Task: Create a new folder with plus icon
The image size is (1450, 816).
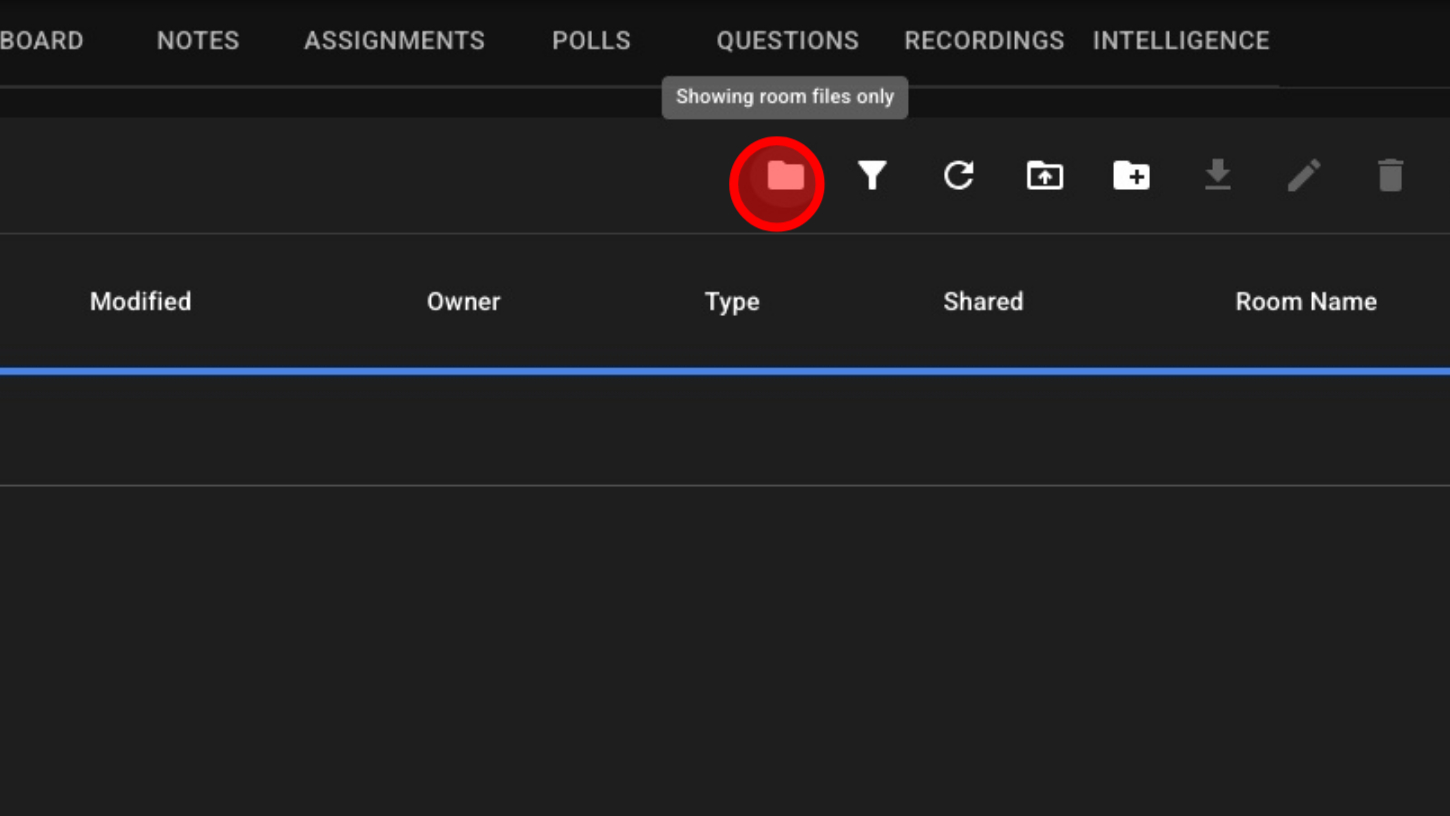Action: [x=1131, y=176]
